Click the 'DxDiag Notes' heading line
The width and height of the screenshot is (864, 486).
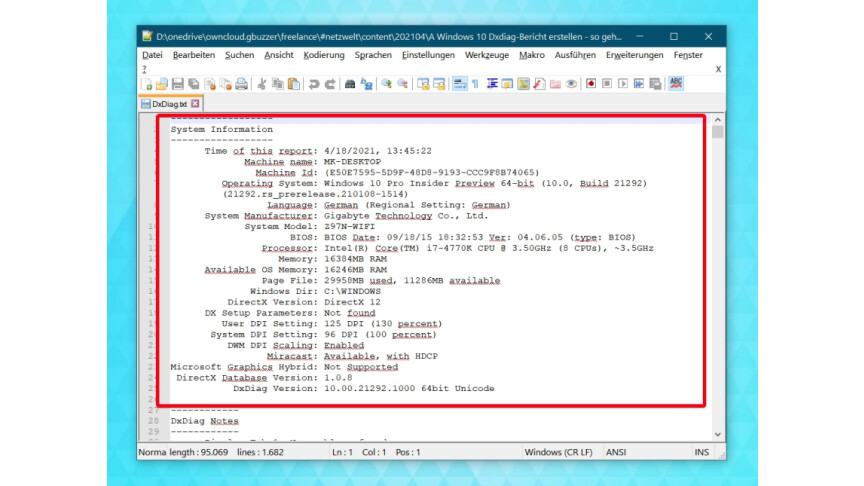click(x=204, y=420)
